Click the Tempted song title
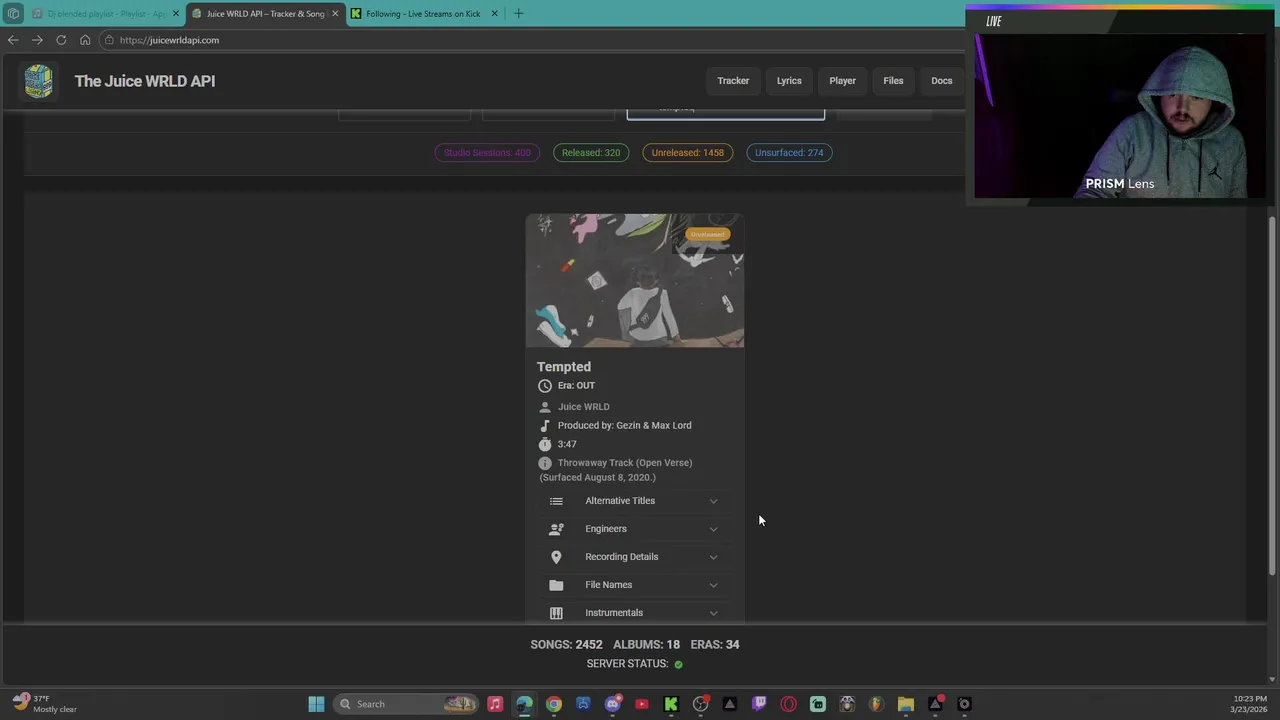The width and height of the screenshot is (1280, 720). 564,367
